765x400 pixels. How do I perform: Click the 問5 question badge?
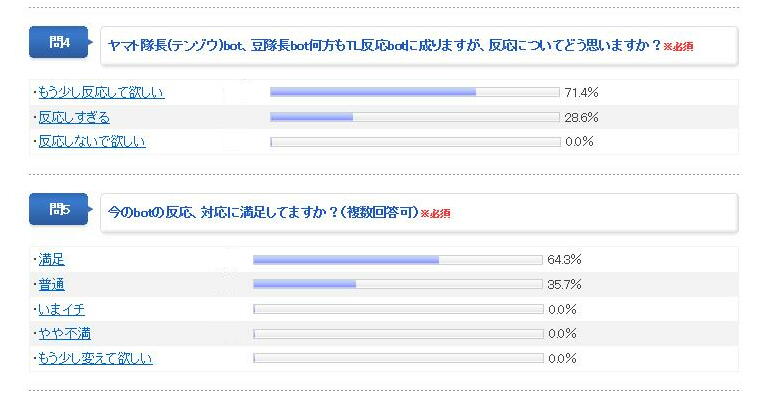[x=60, y=210]
